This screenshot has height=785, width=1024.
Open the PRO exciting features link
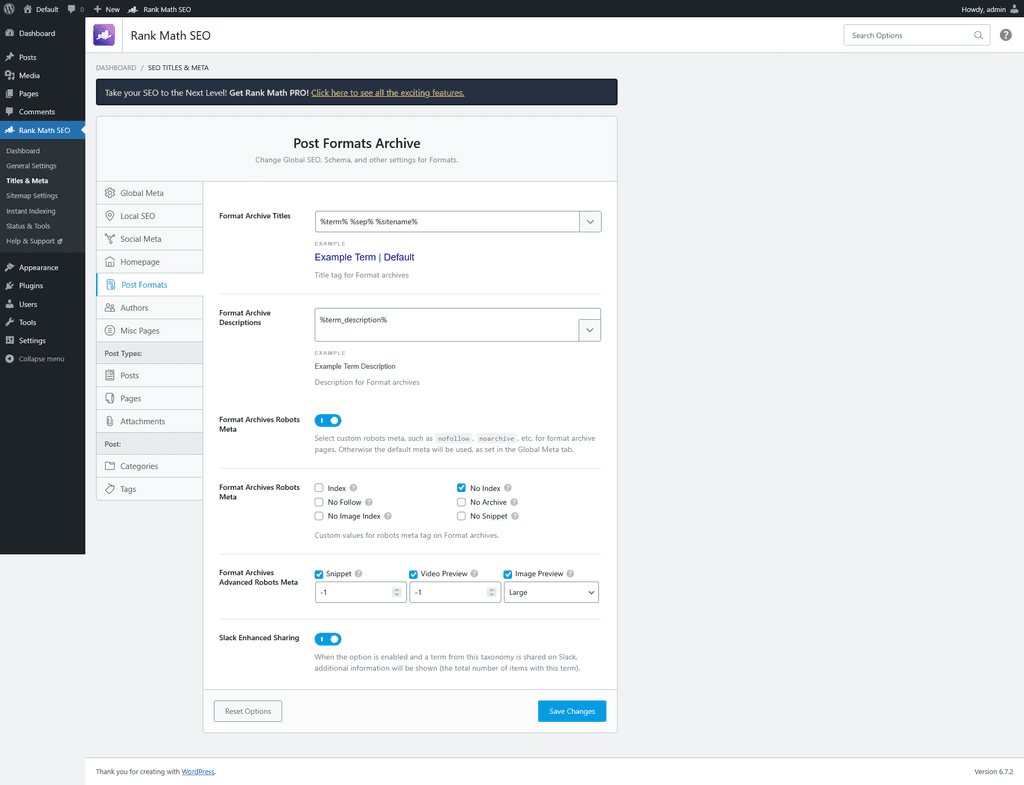387,93
